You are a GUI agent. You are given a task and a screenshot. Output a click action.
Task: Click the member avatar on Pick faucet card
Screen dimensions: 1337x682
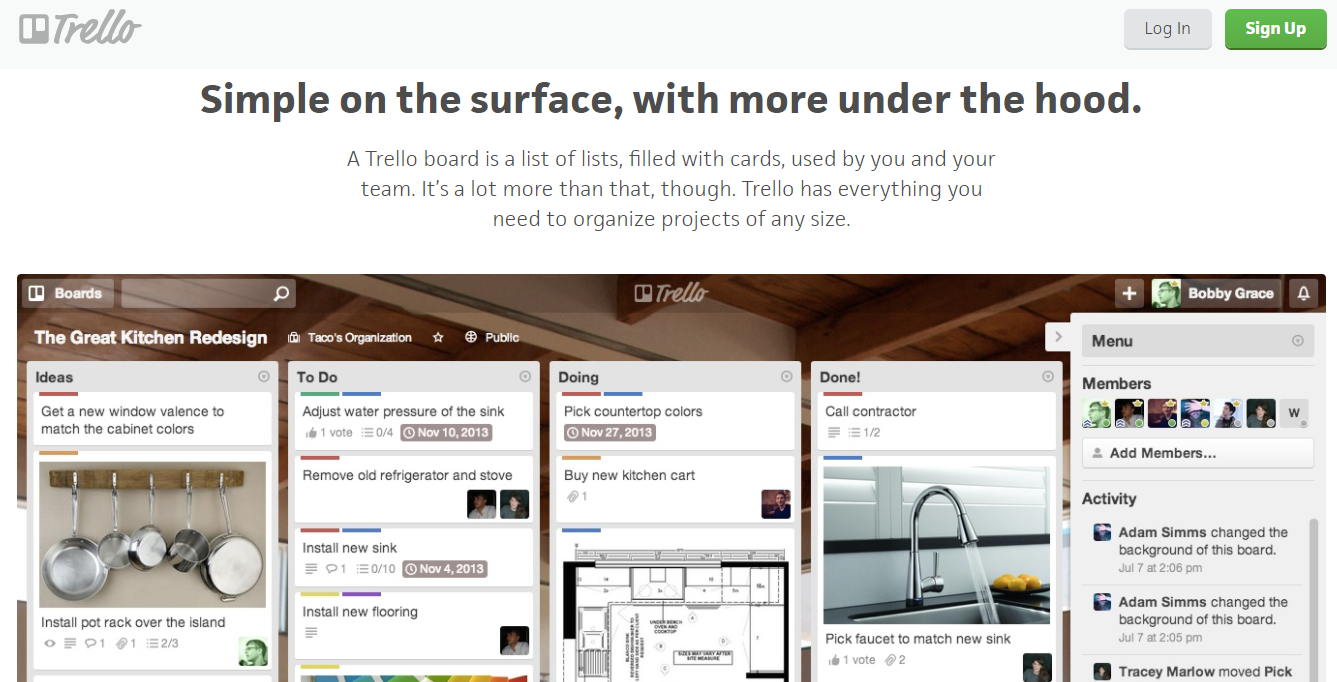(x=1037, y=667)
